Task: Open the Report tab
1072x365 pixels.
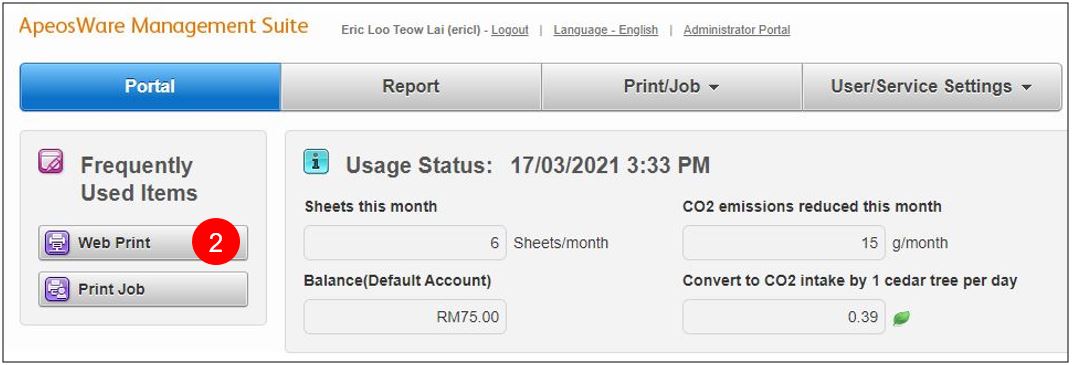Action: click(411, 87)
